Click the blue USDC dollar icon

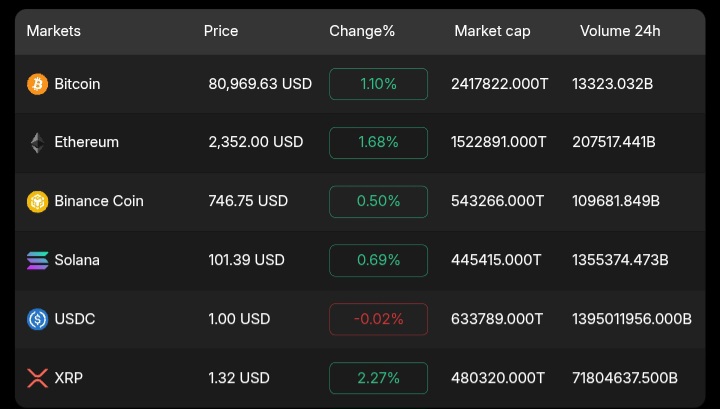[x=37, y=319]
